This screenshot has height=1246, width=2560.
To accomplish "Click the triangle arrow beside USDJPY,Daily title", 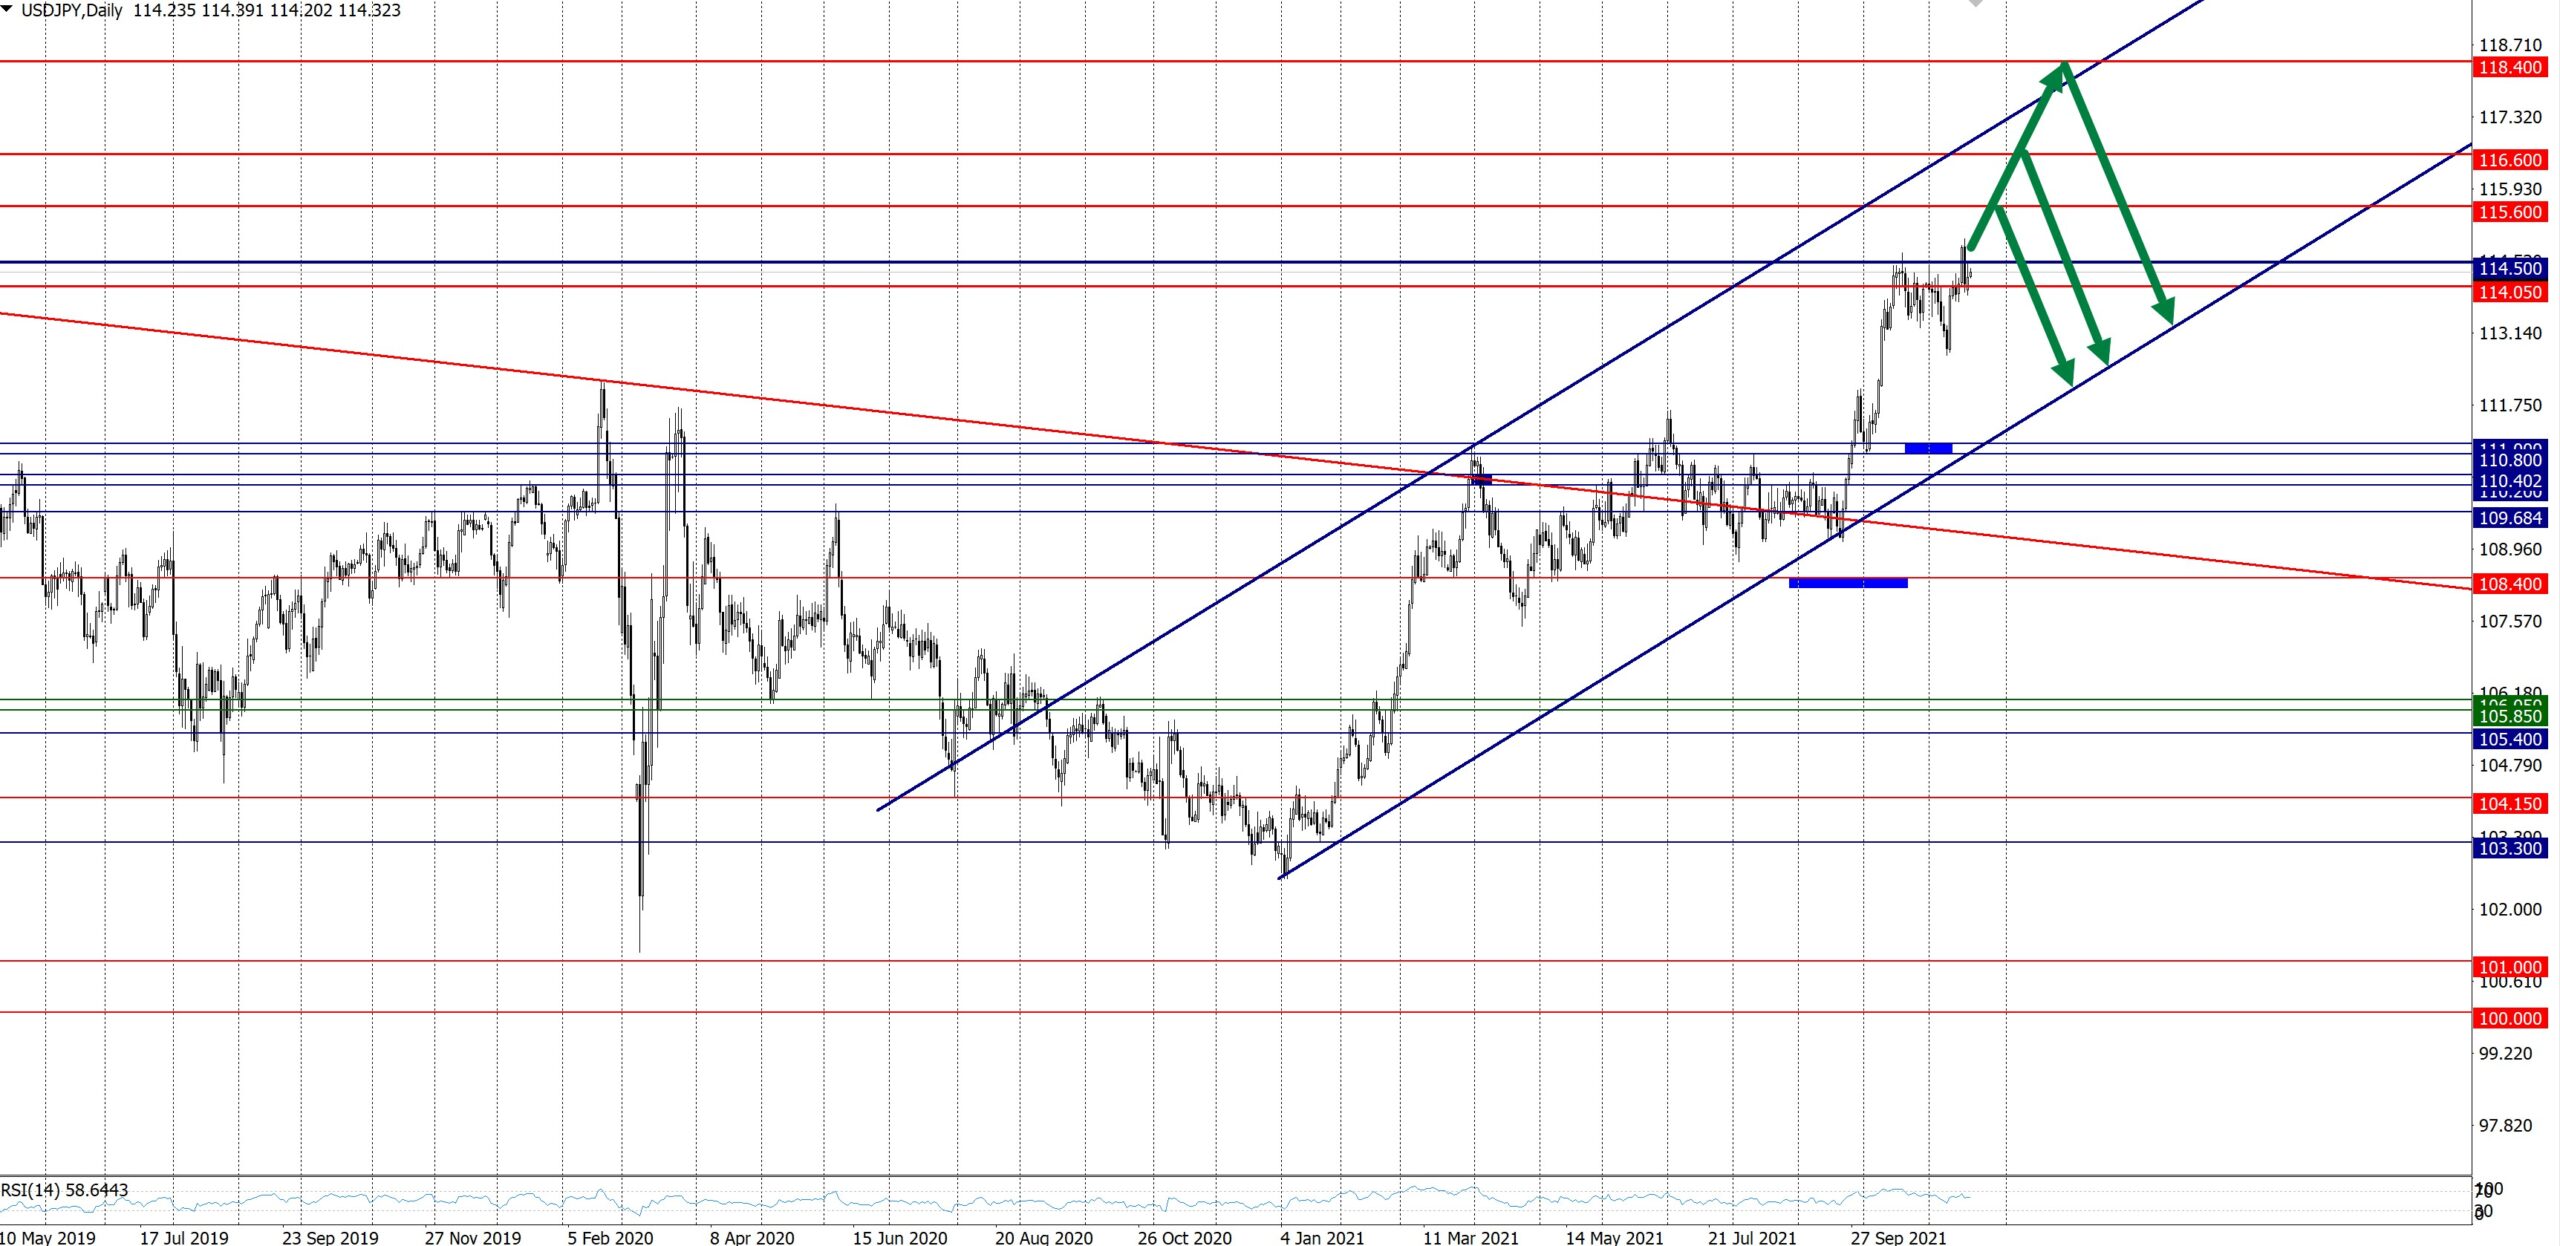I will [8, 9].
